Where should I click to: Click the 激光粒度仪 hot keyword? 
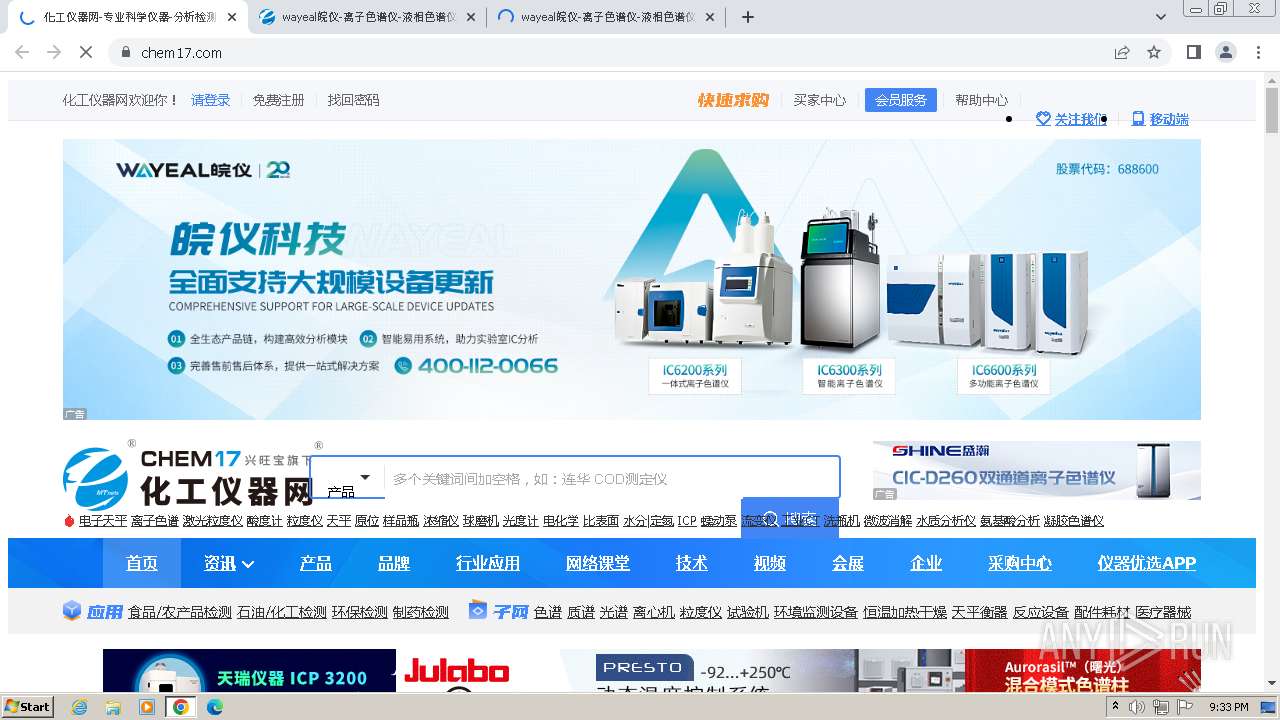tap(213, 521)
